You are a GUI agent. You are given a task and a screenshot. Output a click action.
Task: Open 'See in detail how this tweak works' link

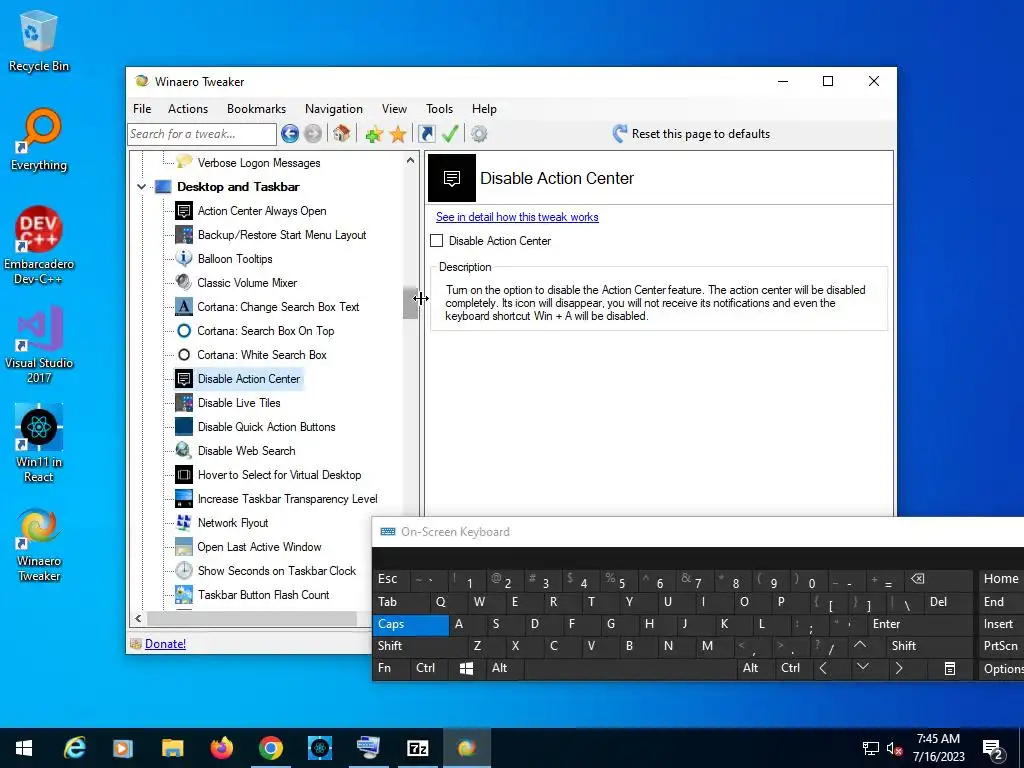(x=517, y=217)
